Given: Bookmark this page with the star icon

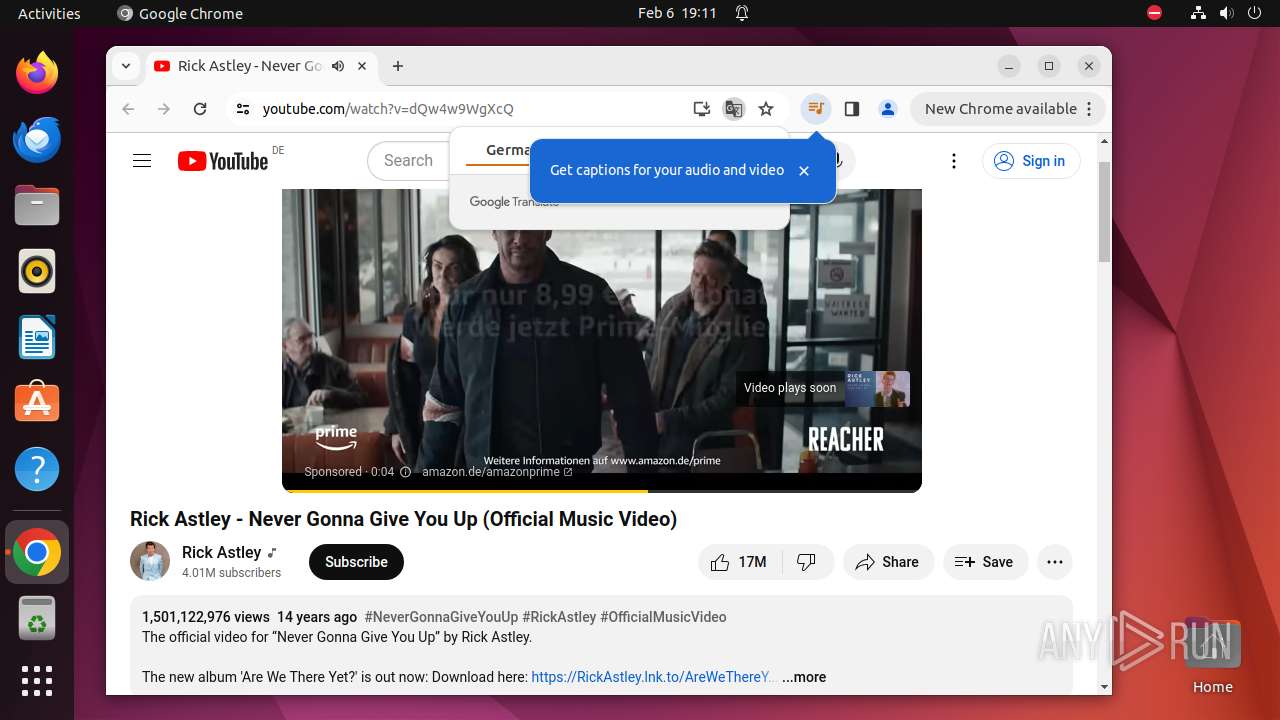Looking at the screenshot, I should [766, 109].
